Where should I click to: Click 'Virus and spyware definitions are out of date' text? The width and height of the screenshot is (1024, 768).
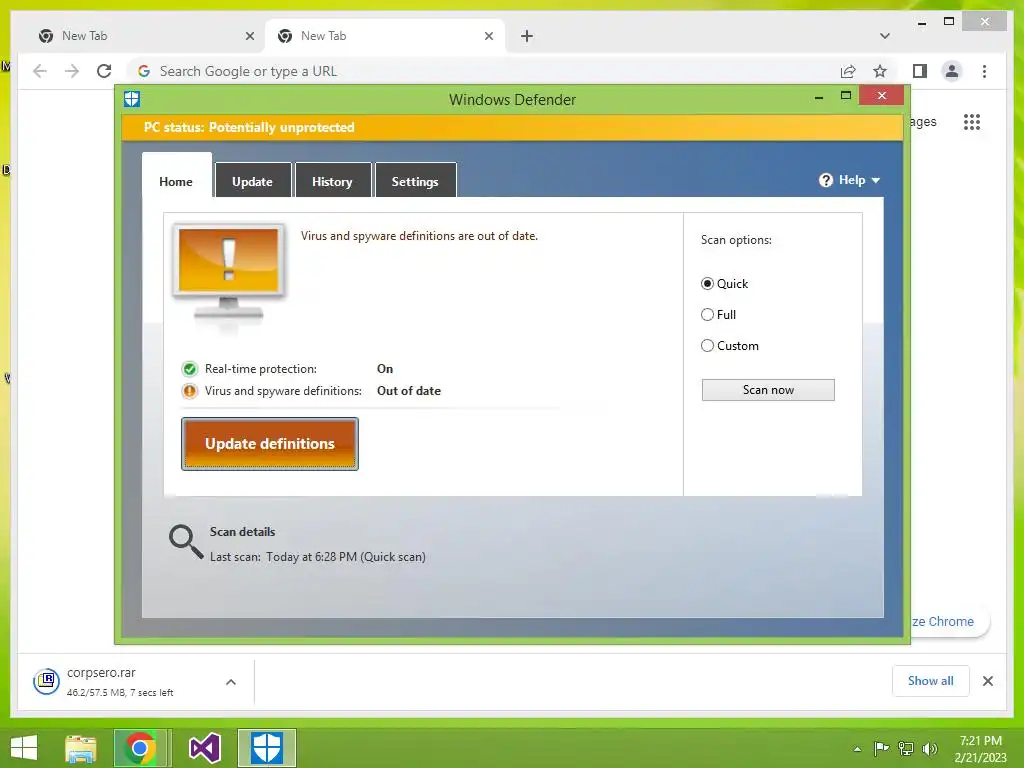419,236
